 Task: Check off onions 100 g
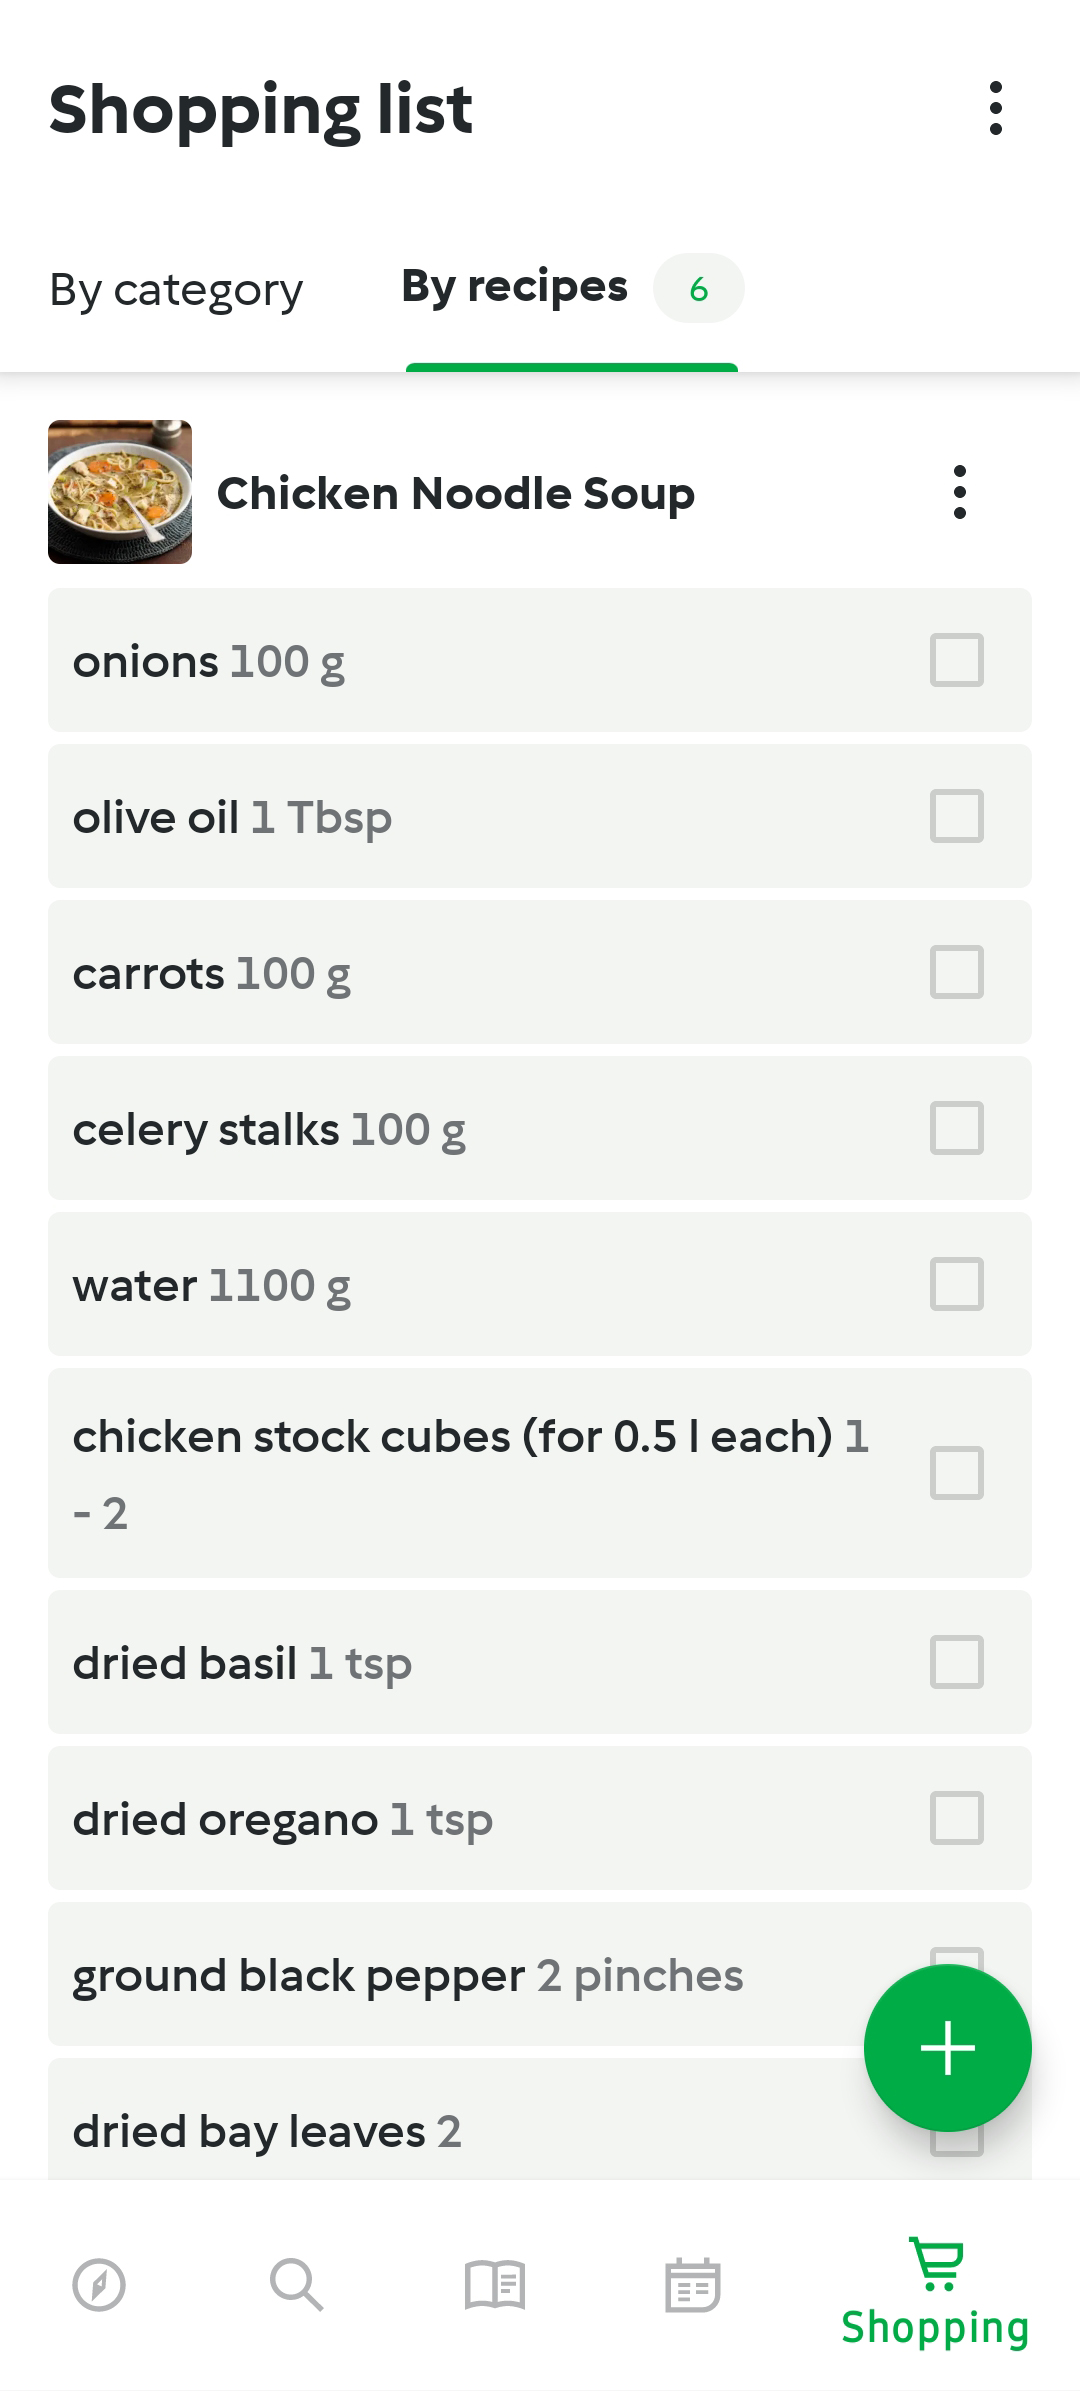(x=957, y=660)
